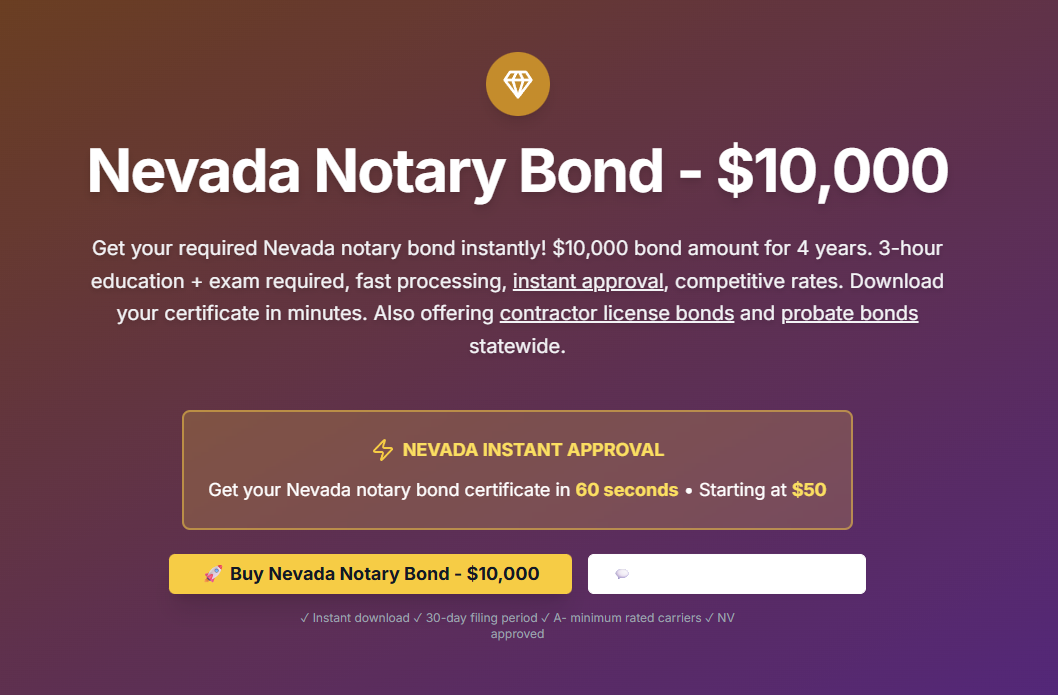The image size is (1058, 695).
Task: Click the speech bubble icon in white button
Action: (x=622, y=574)
